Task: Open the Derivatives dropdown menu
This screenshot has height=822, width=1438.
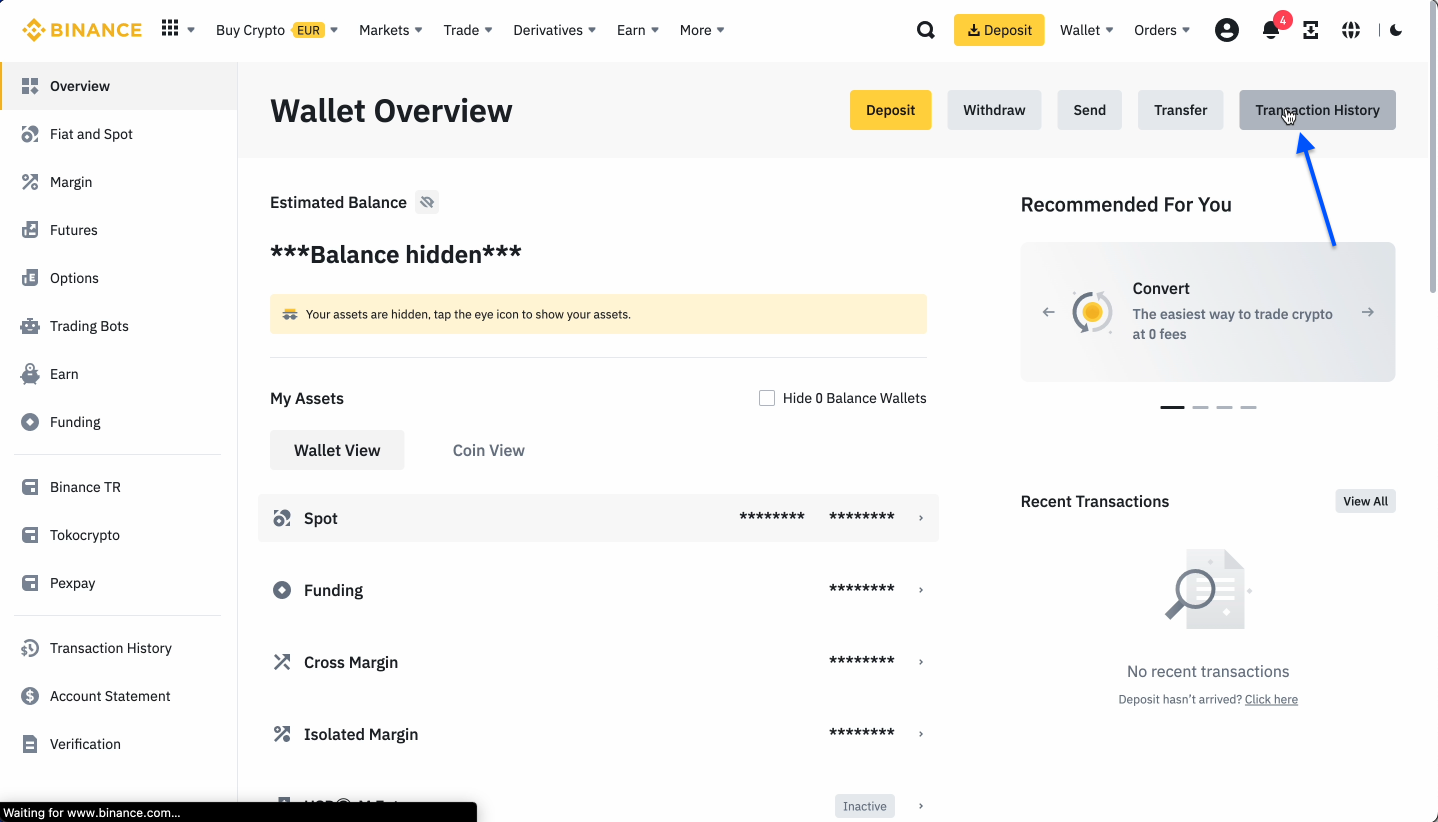Action: (x=555, y=30)
